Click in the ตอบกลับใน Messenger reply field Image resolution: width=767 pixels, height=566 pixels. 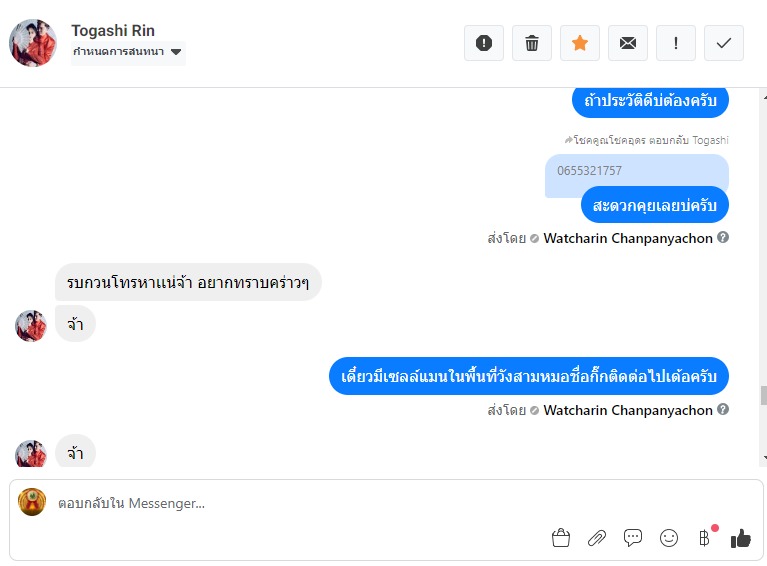point(300,503)
